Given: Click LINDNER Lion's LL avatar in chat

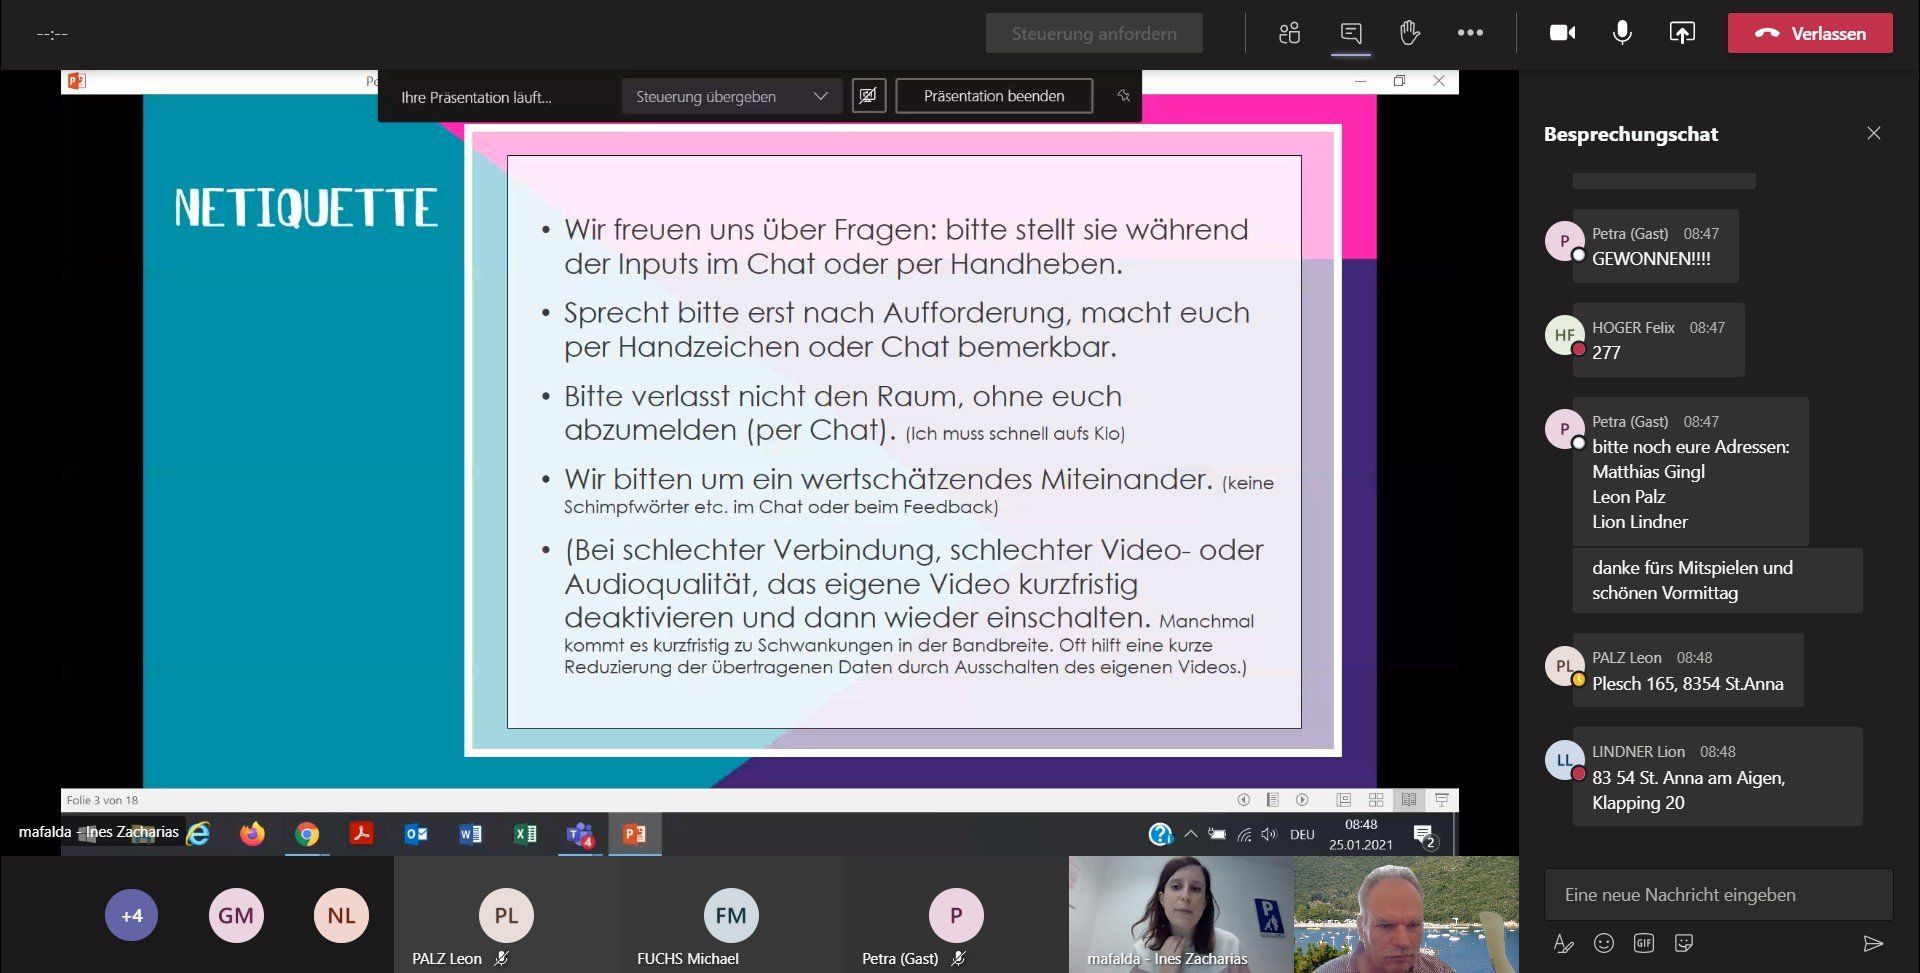Looking at the screenshot, I should [x=1564, y=760].
